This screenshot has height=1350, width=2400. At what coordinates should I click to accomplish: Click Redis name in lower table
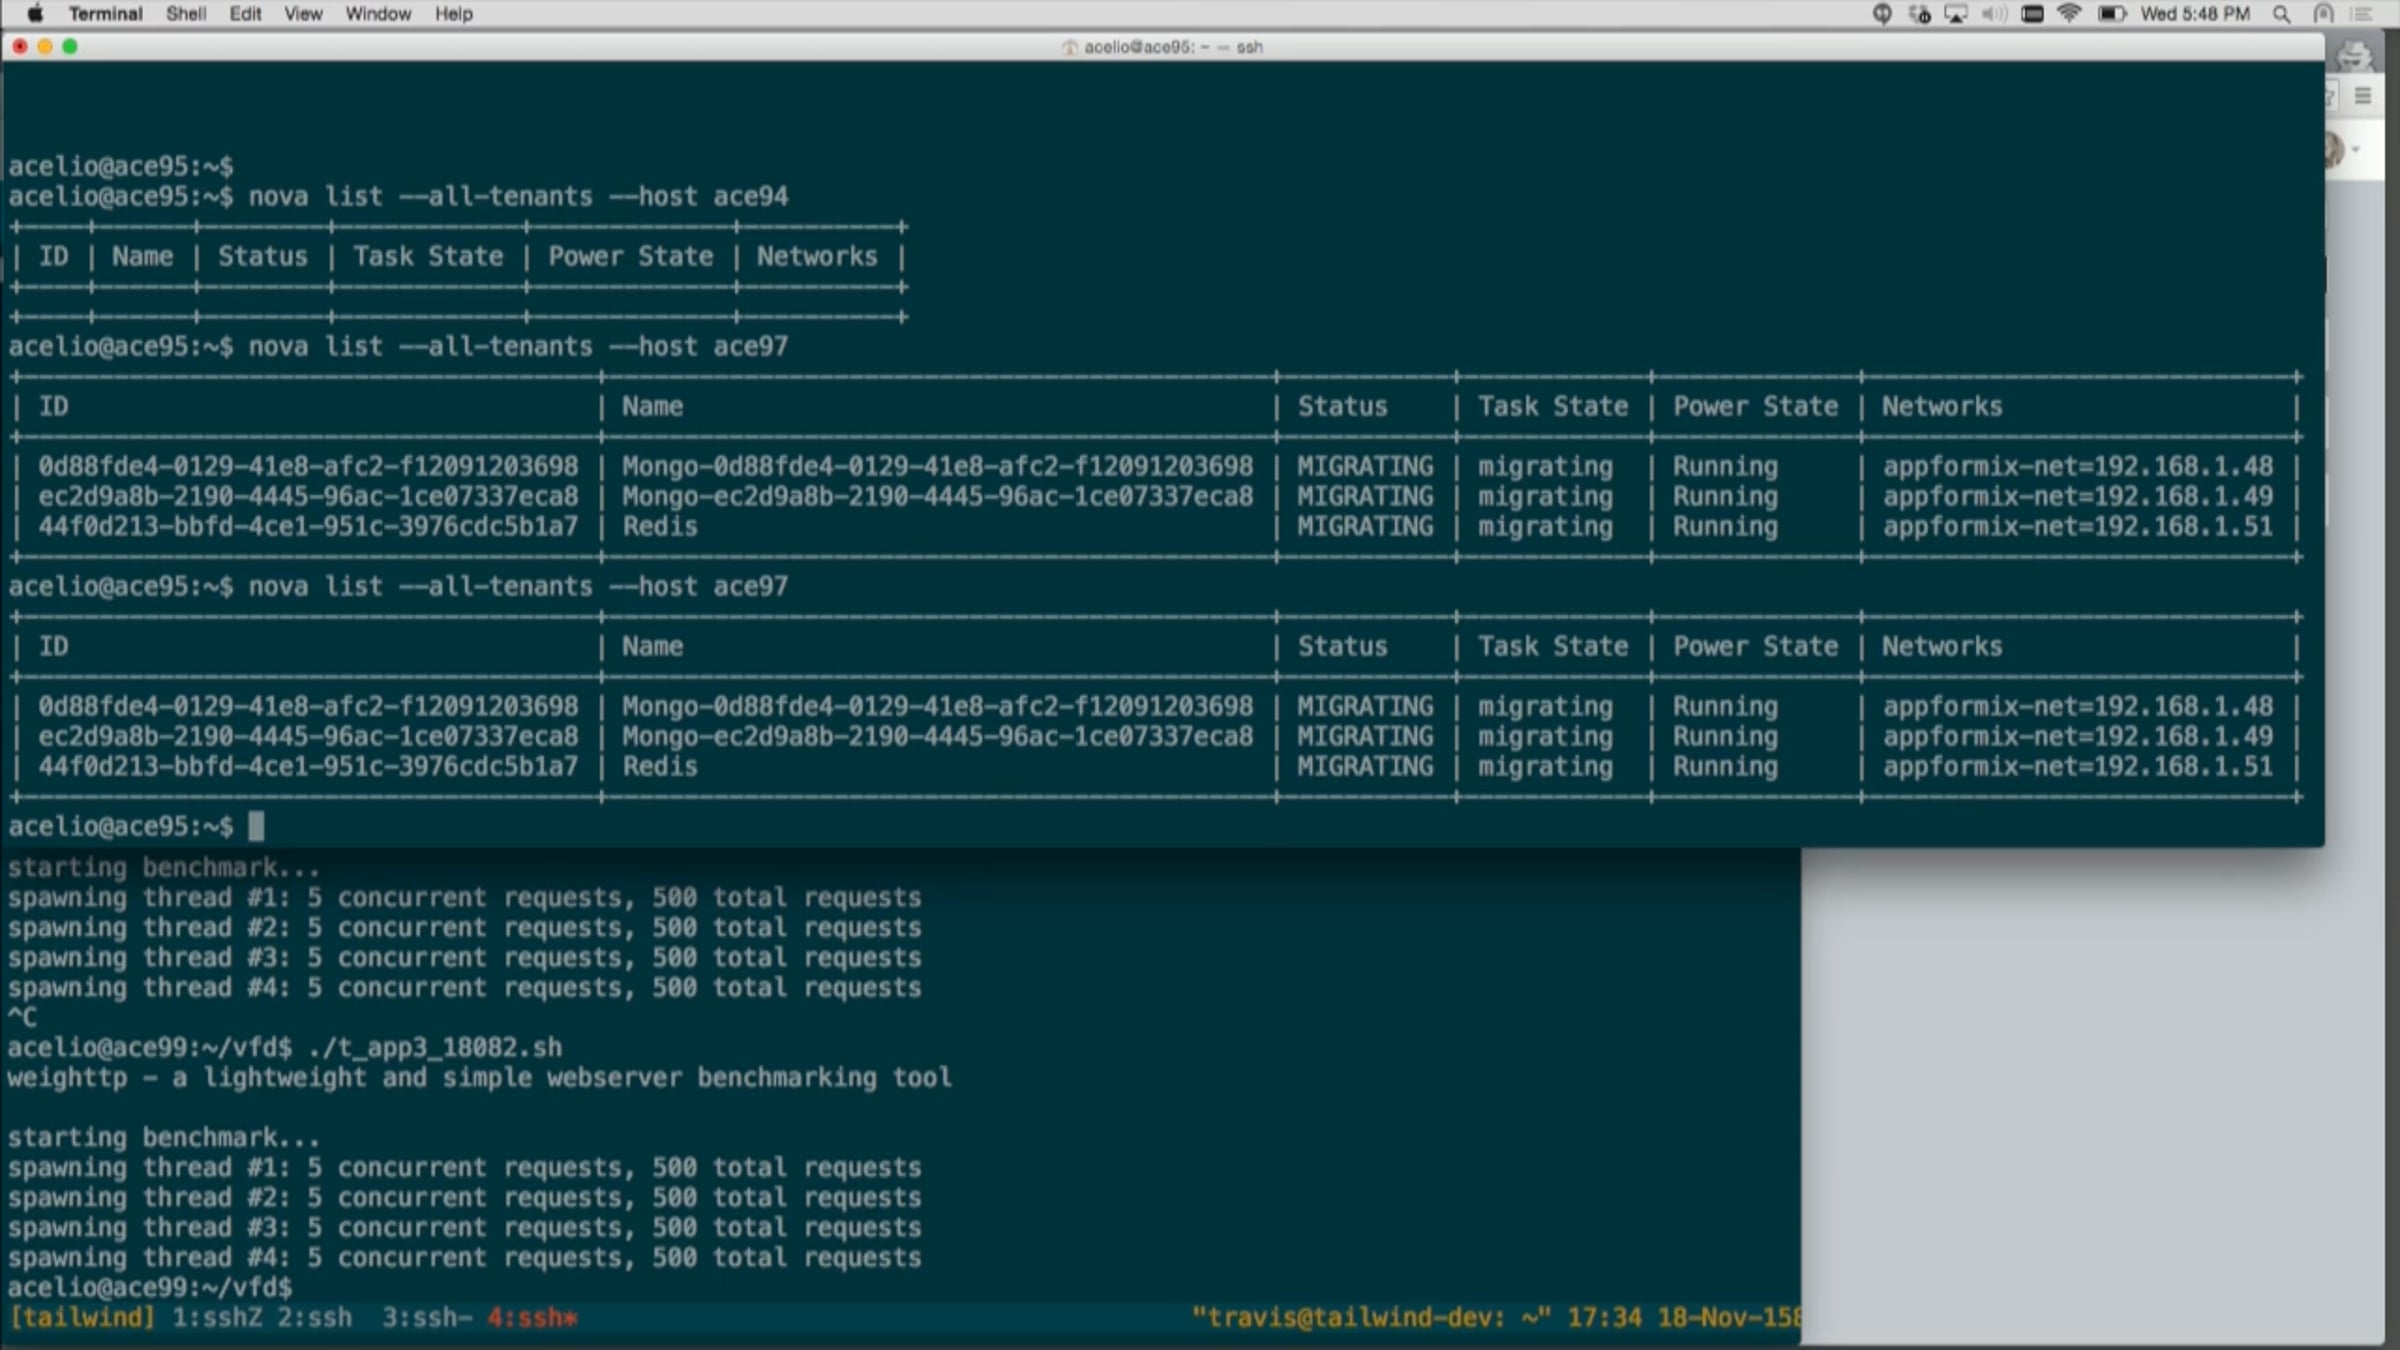pos(660,766)
